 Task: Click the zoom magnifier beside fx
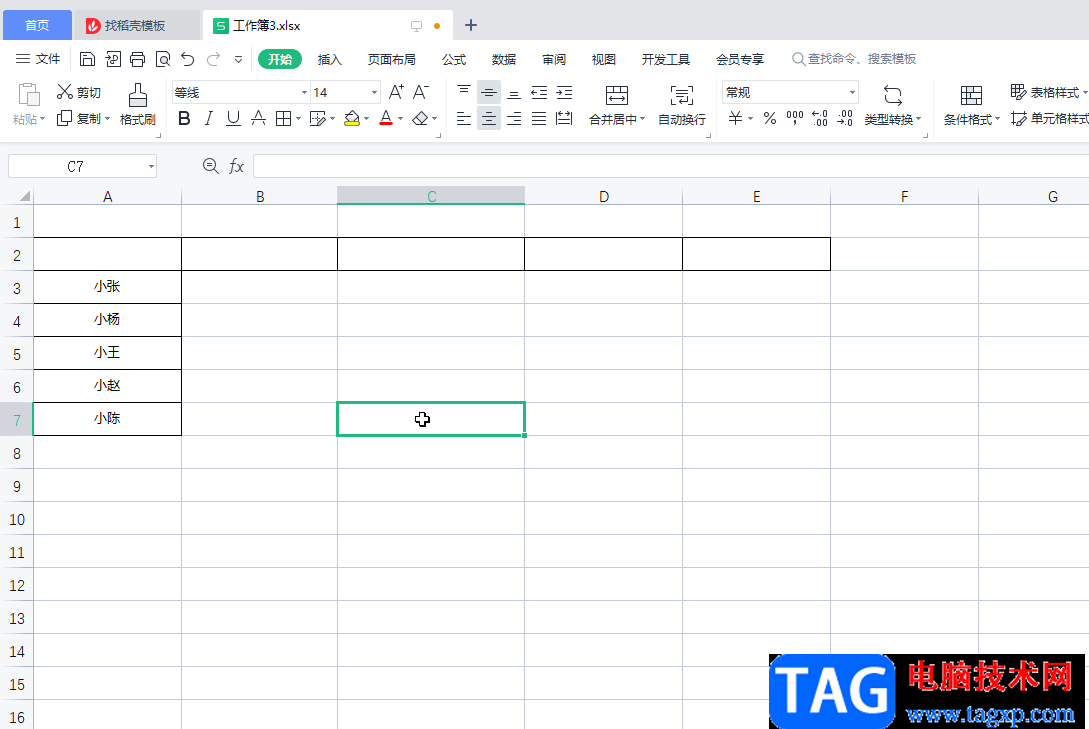[x=210, y=166]
